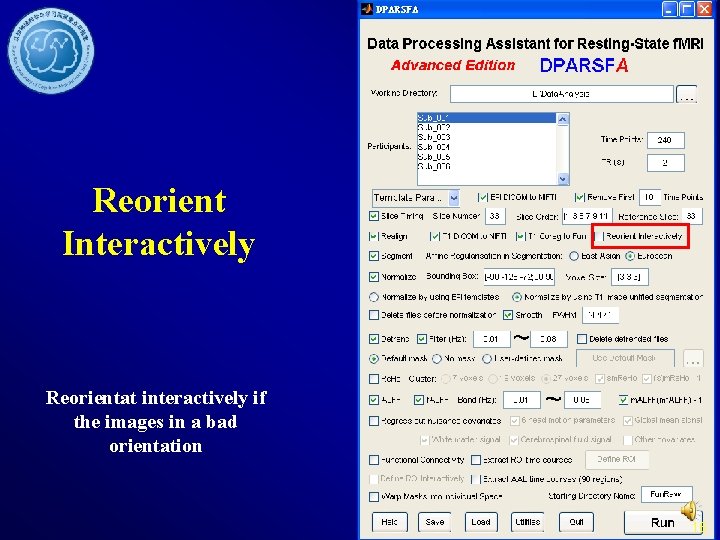Edit the Time Points field showing 240
Viewport: 720px width, 540px height.
pos(665,140)
